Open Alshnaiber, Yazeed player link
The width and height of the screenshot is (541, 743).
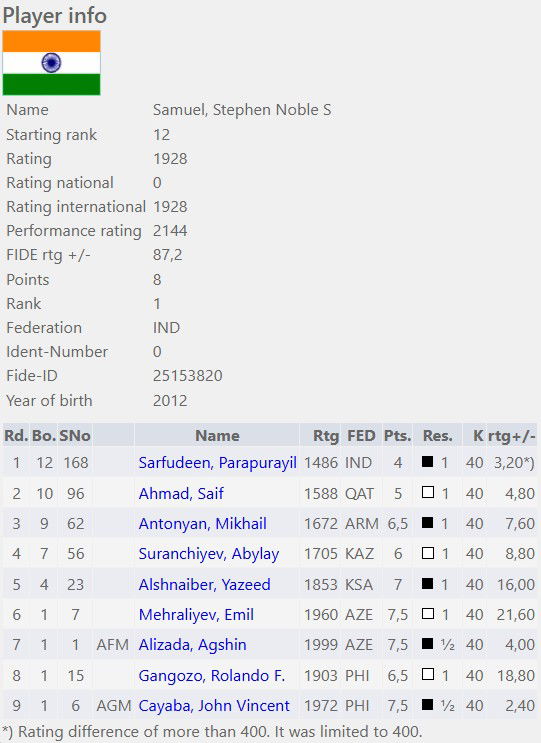pos(204,584)
